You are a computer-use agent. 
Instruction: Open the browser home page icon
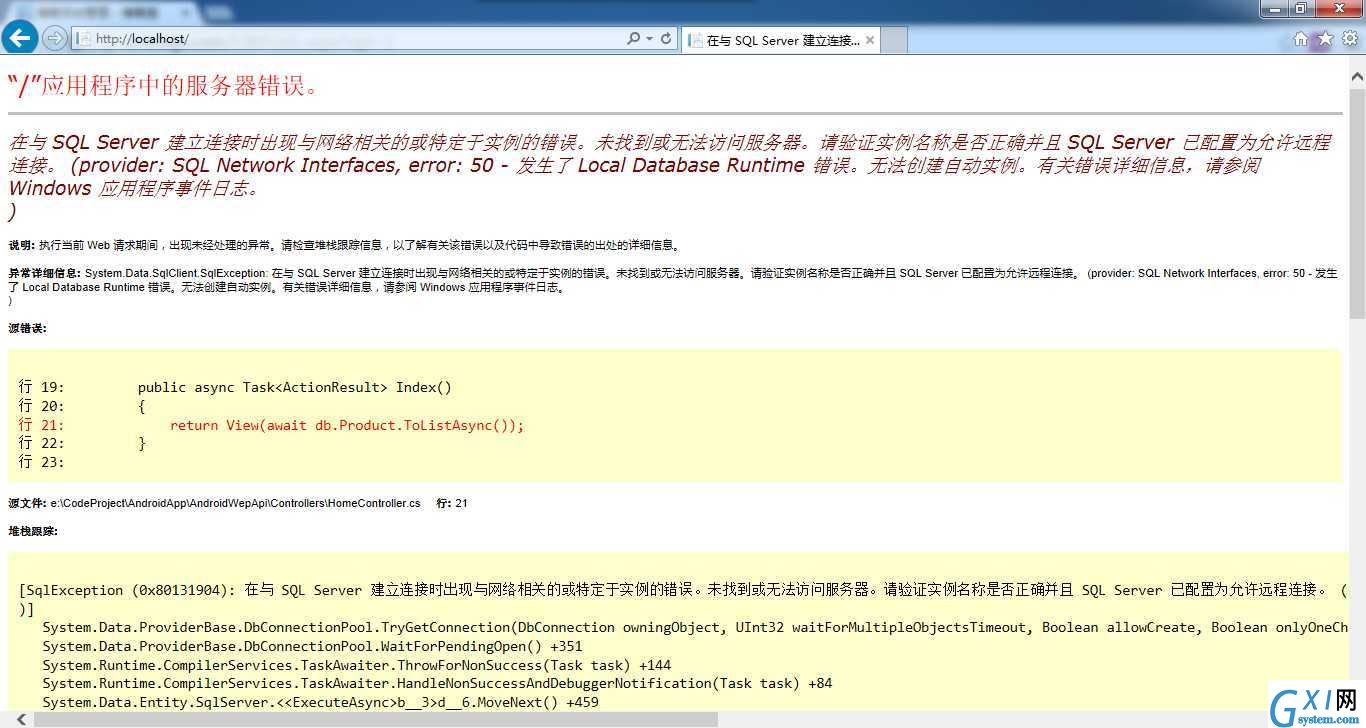pyautogui.click(x=1300, y=39)
